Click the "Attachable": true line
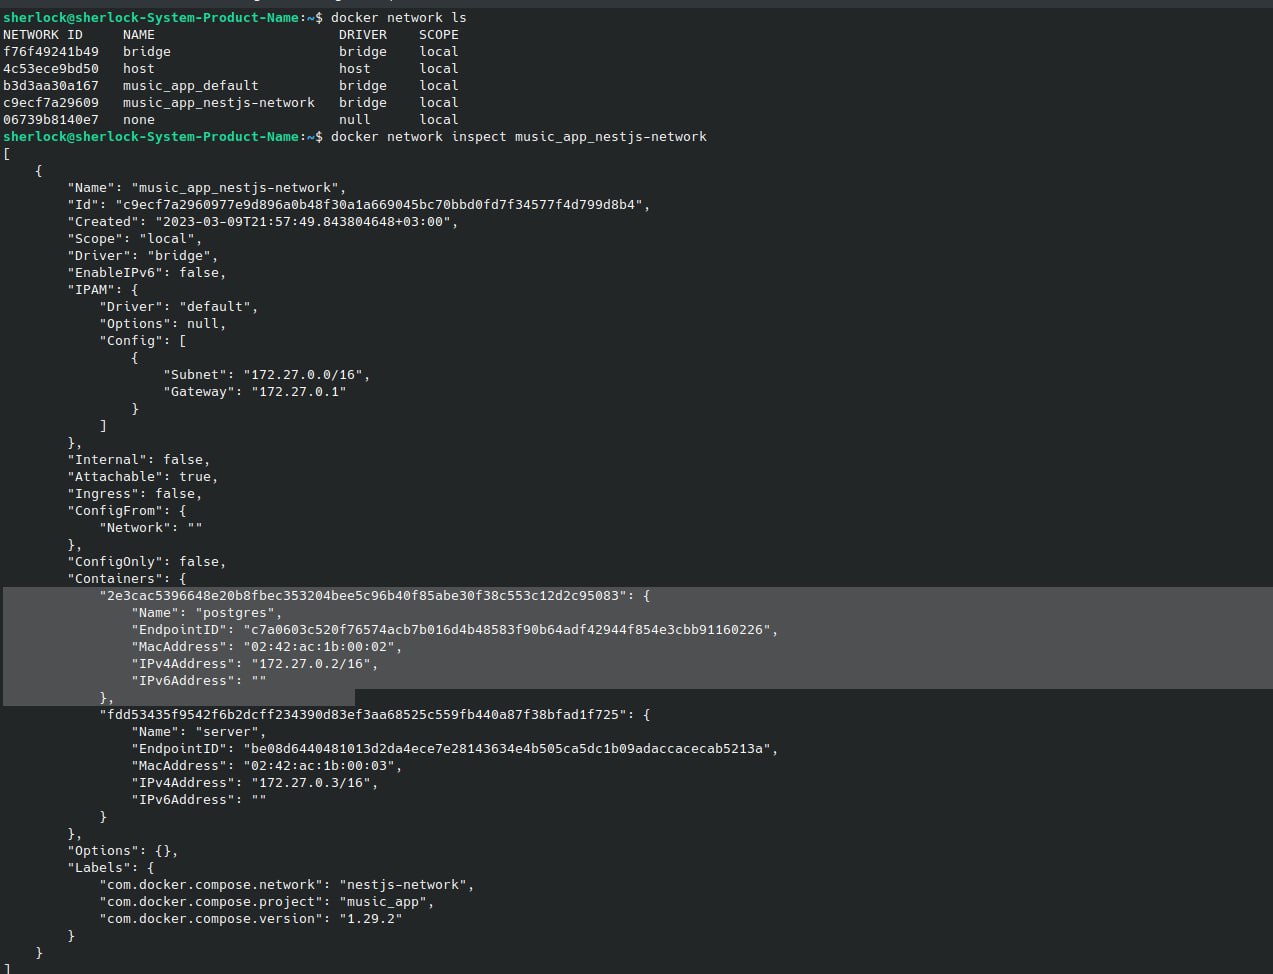 (x=142, y=476)
